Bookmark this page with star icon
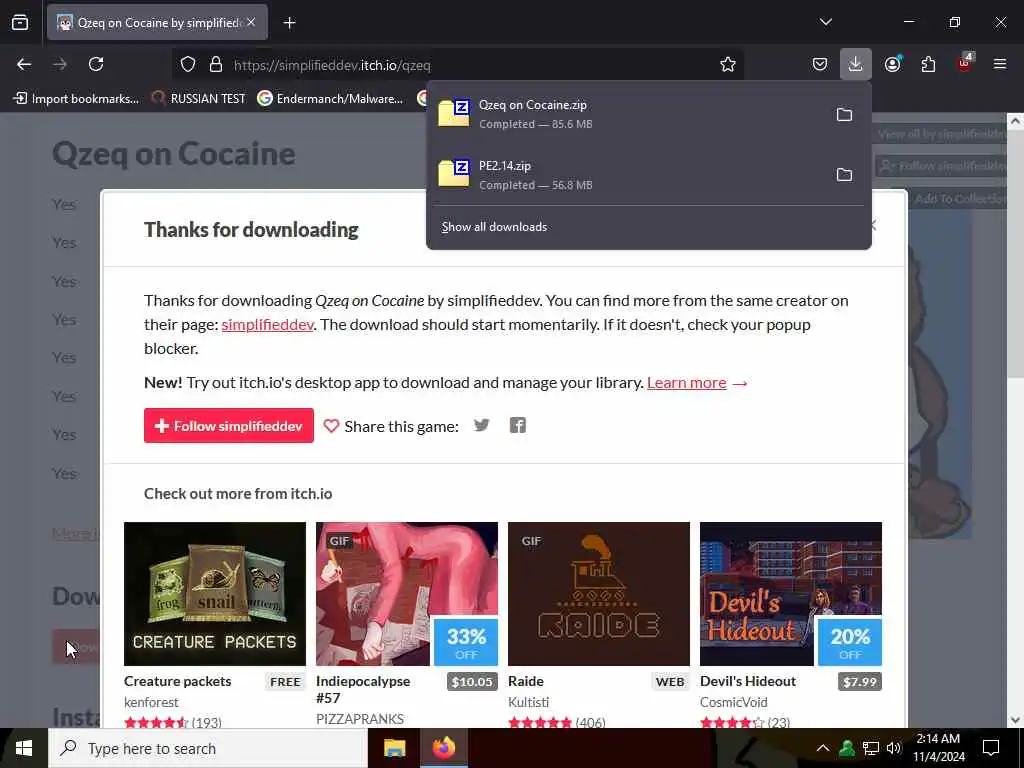The width and height of the screenshot is (1024, 768). coord(728,64)
